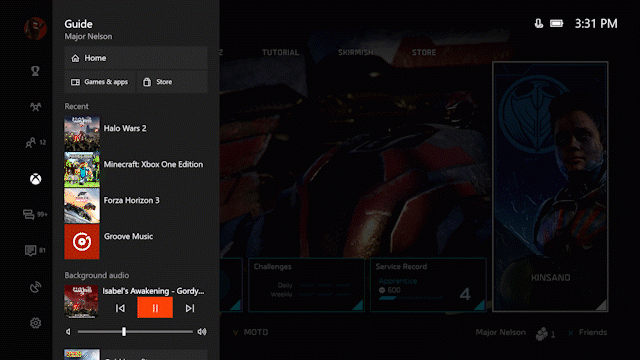Skip to next track
This screenshot has height=360, width=640.
point(190,308)
